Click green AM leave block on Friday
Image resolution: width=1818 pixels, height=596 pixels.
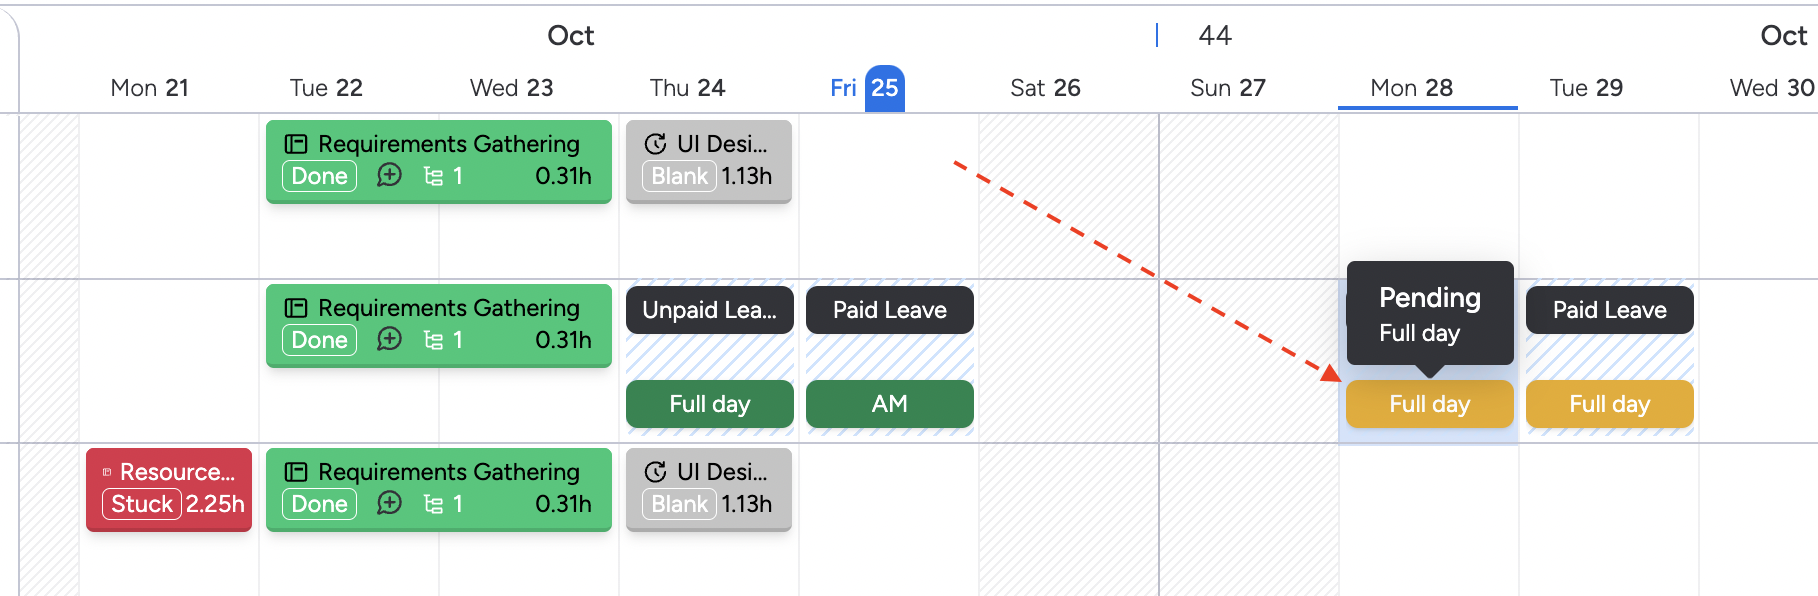(889, 404)
